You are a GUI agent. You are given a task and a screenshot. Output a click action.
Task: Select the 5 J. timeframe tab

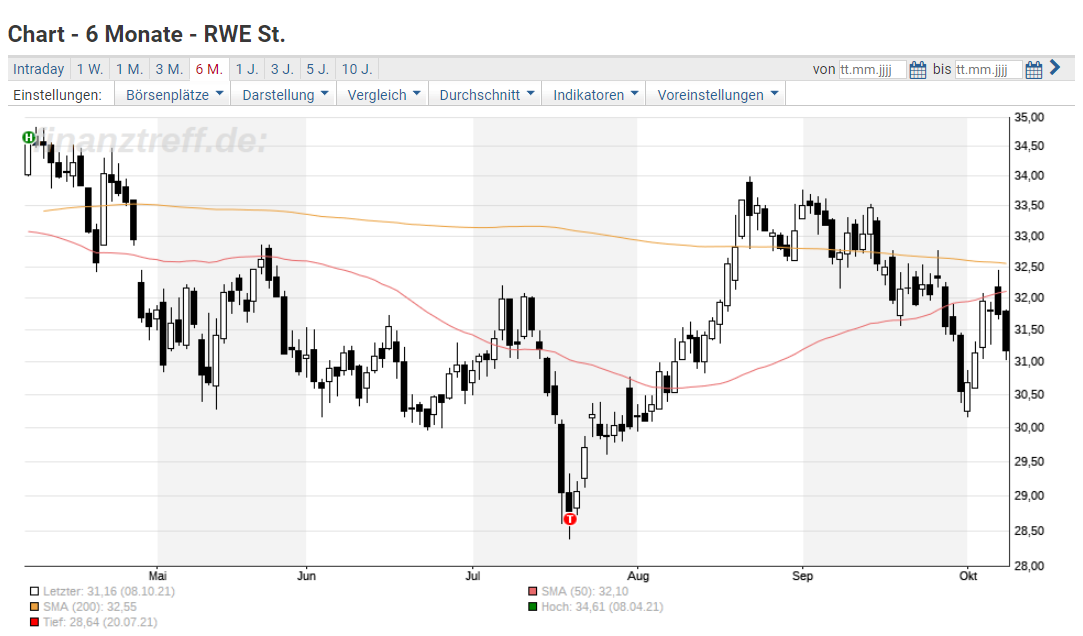coord(318,69)
